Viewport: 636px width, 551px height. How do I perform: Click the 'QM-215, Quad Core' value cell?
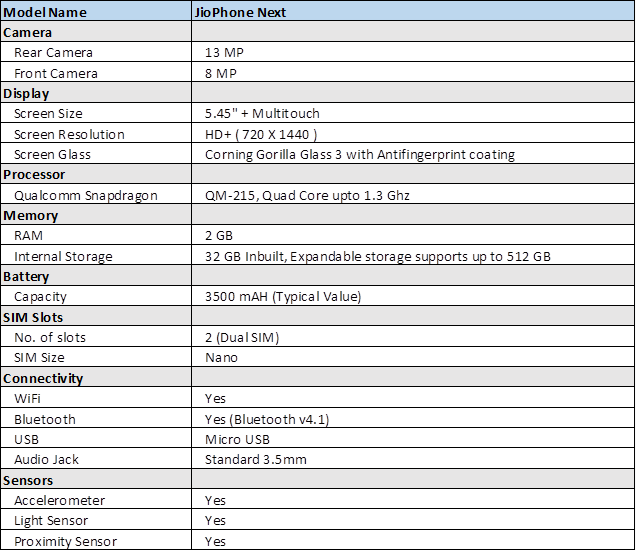point(413,195)
